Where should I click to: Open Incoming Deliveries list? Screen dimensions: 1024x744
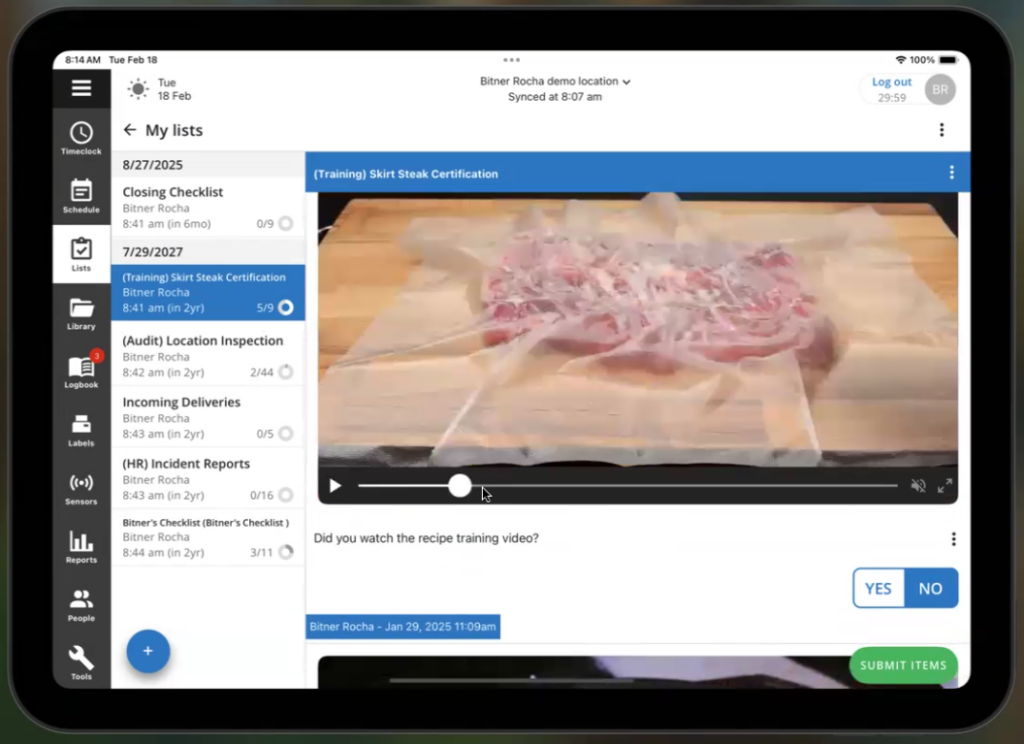(208, 417)
